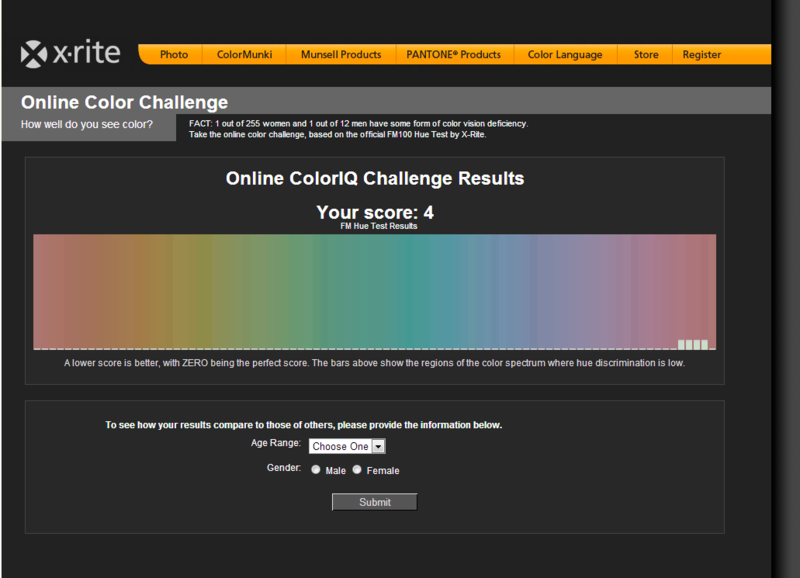This screenshot has height=578, width=800.
Task: Open the Color Language tab
Action: coord(565,55)
